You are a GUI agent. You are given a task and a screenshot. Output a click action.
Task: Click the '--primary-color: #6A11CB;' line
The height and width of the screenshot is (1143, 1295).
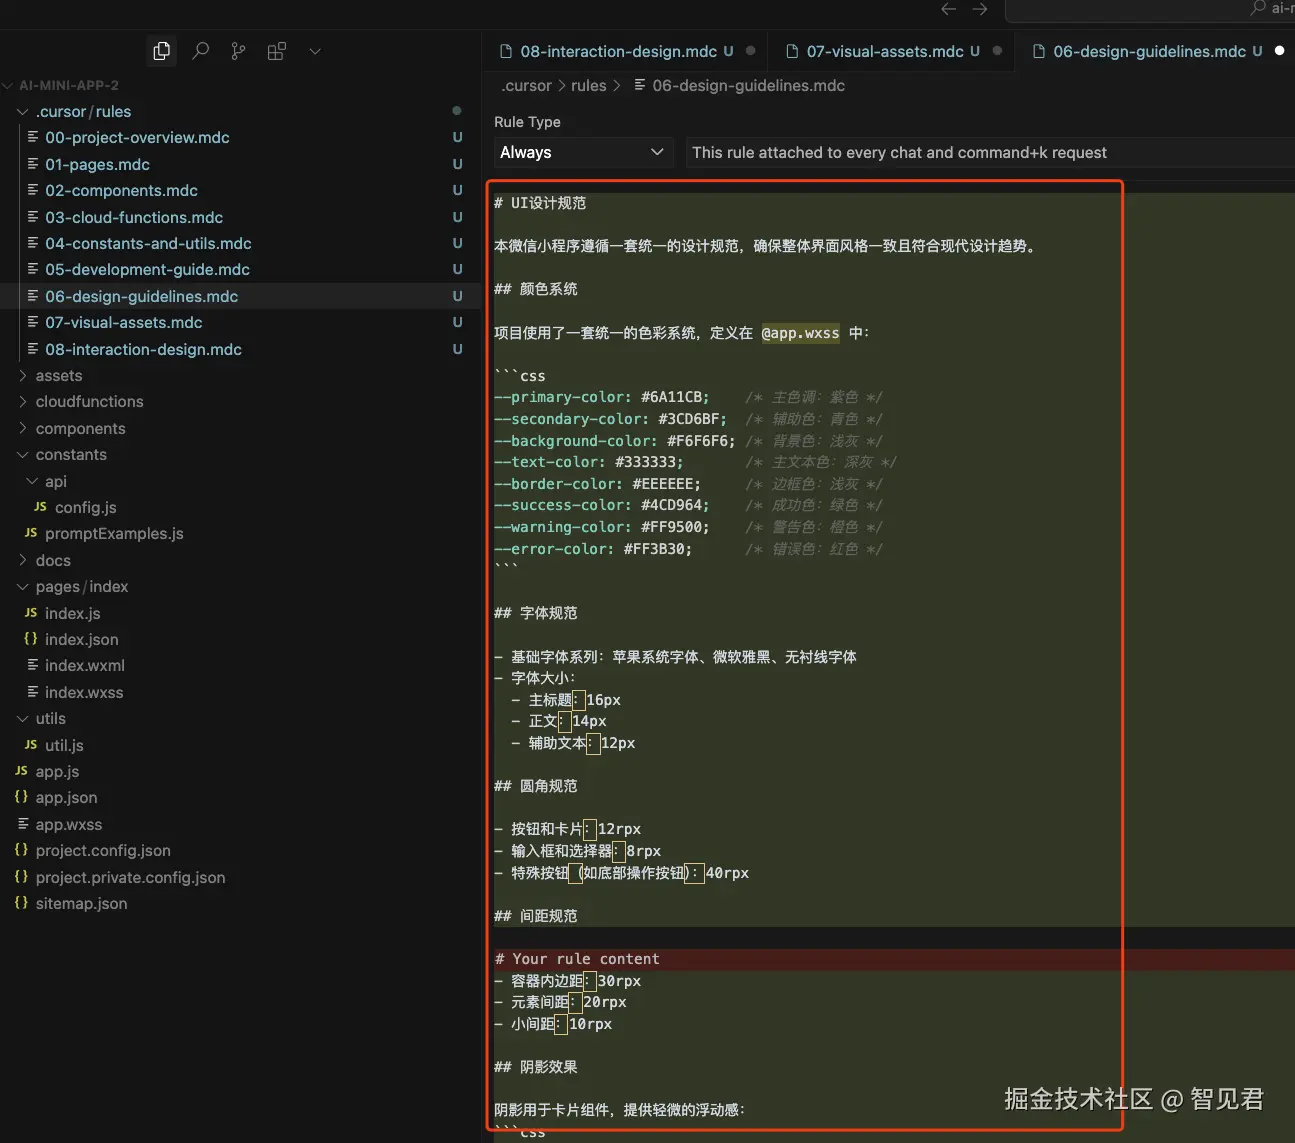tap(601, 397)
